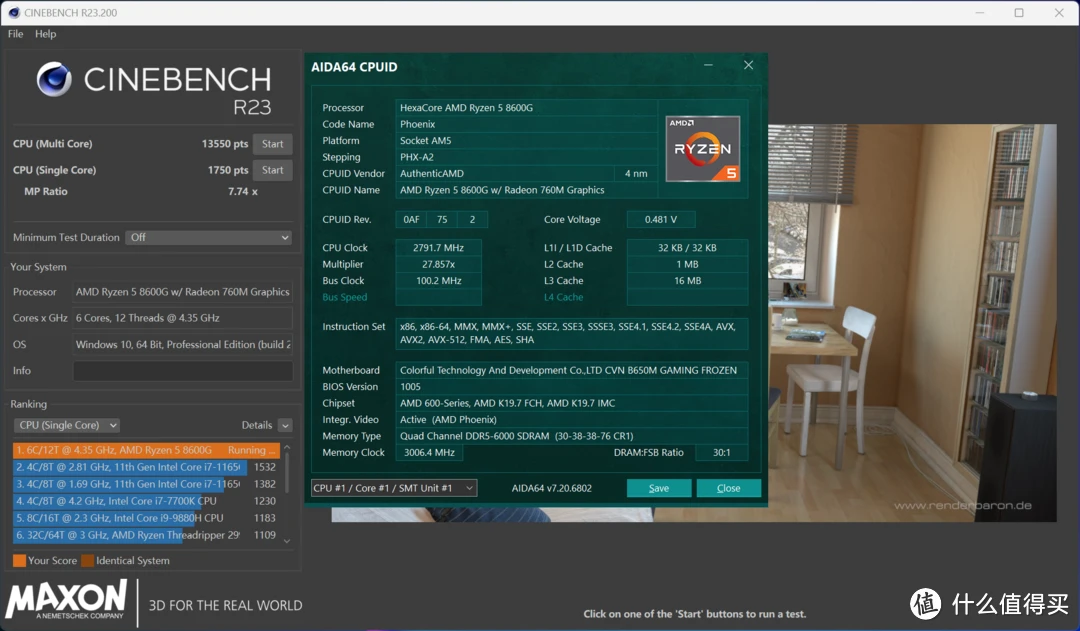Viewport: 1080px width, 631px height.
Task: Click the rendered room preview image
Action: pos(912,322)
